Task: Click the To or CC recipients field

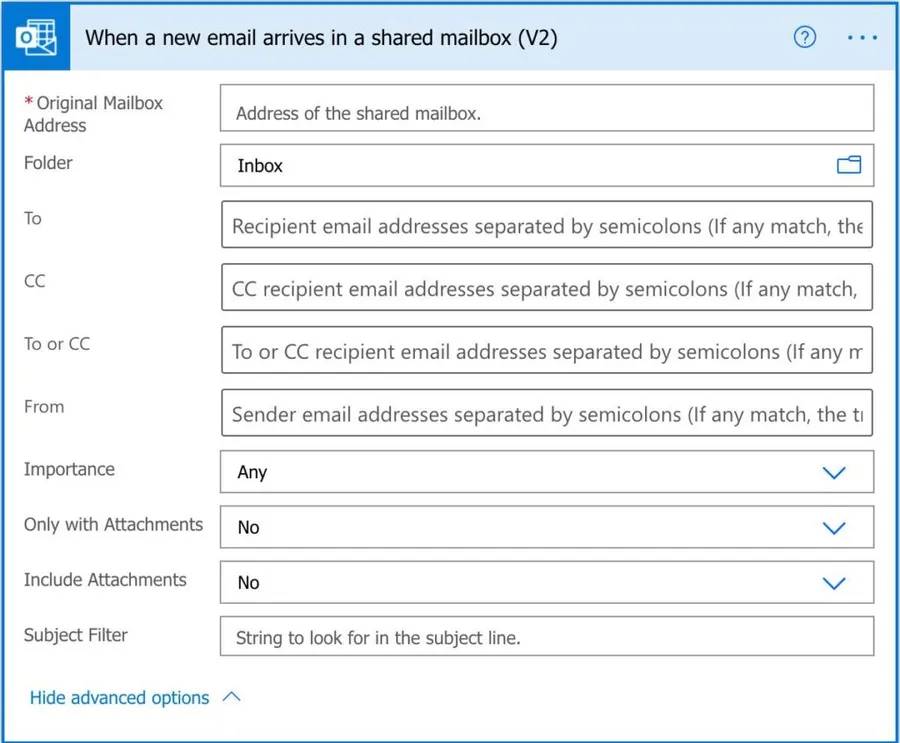Action: pos(546,351)
